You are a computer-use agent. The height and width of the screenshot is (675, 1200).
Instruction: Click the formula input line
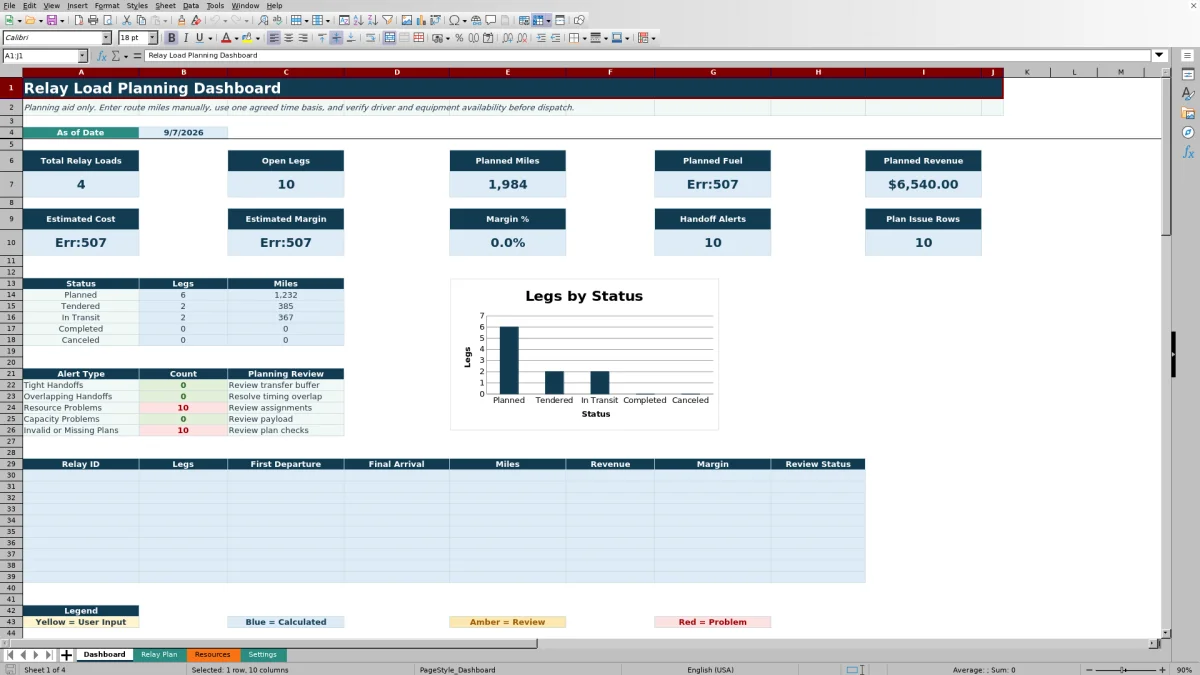point(648,56)
